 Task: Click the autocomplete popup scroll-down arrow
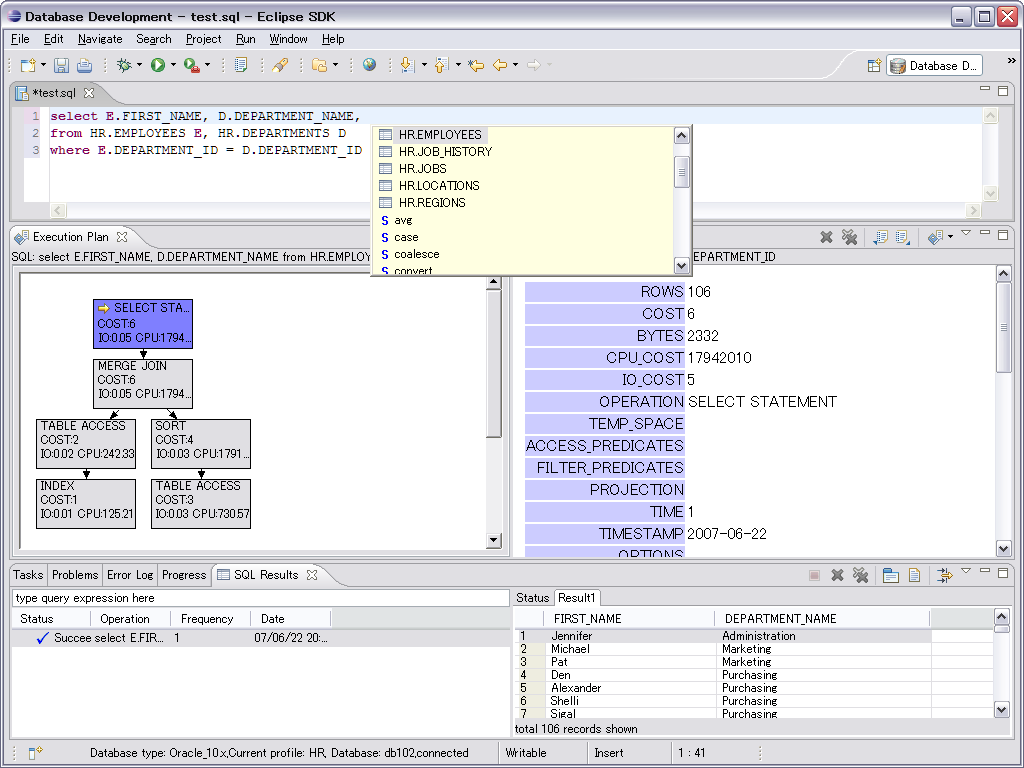click(681, 265)
